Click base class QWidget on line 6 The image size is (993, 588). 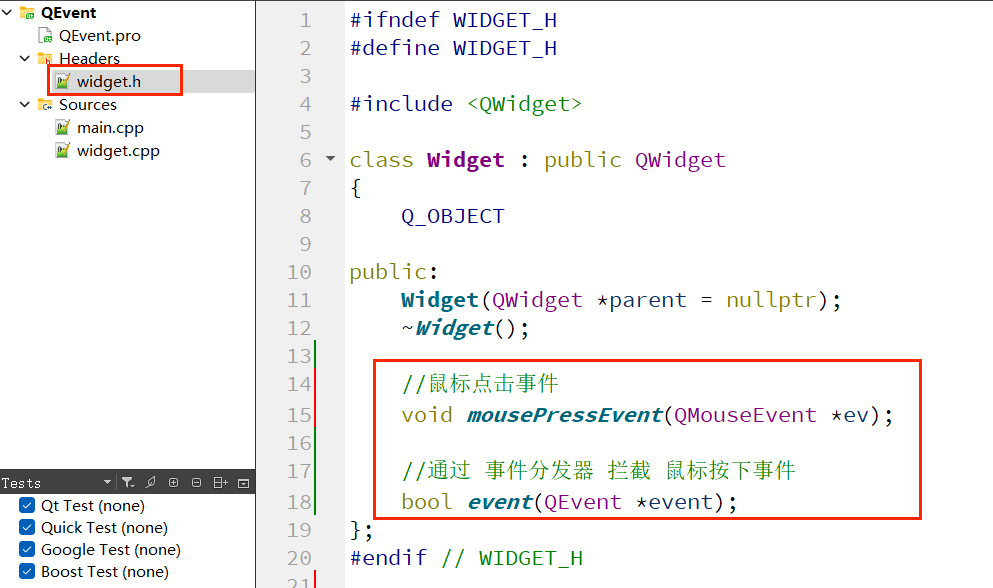click(680, 160)
